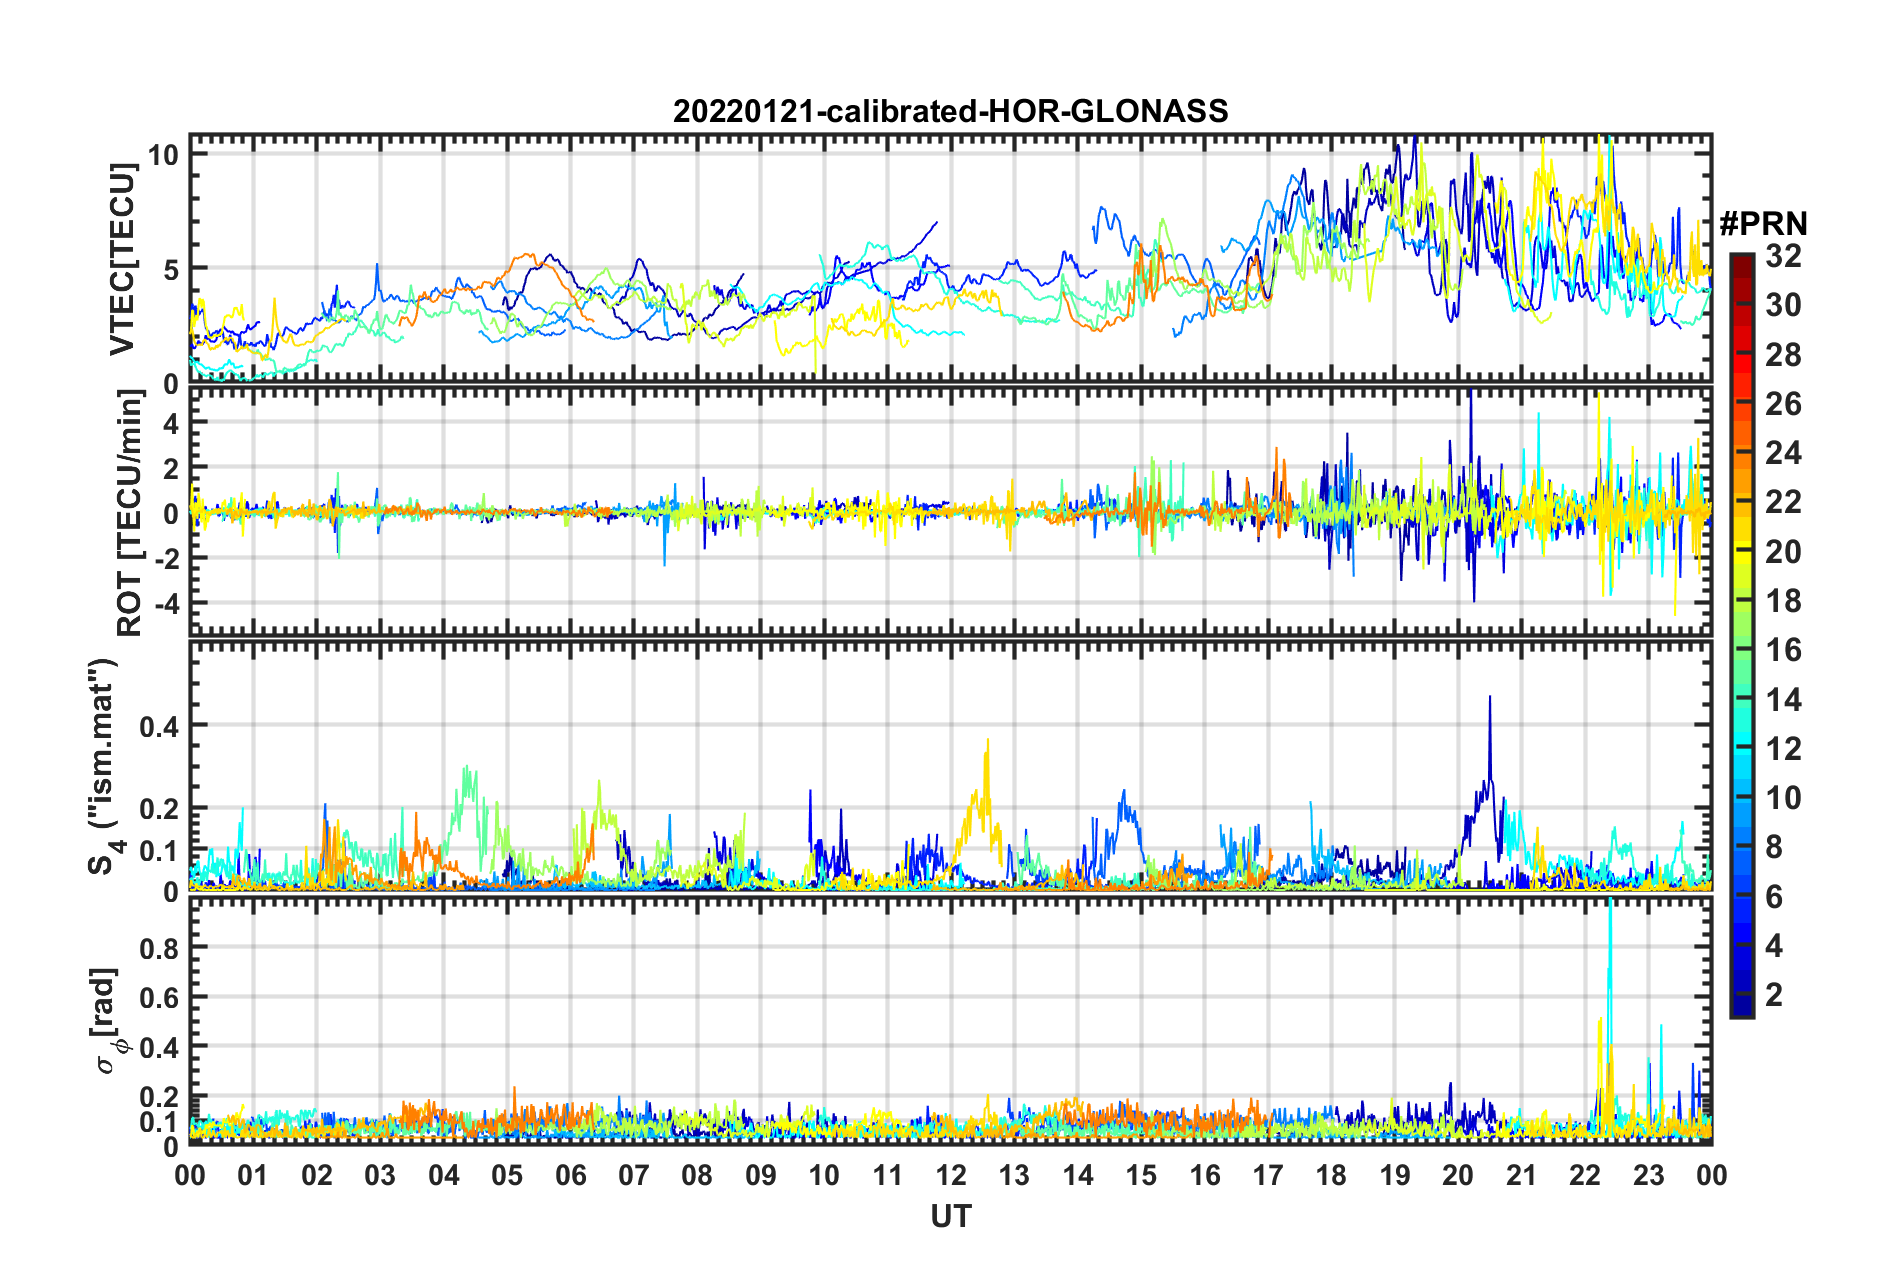The image size is (1902, 1272).
Task: Click the 03 hour tick on the UT axis
Action: pos(380,1174)
